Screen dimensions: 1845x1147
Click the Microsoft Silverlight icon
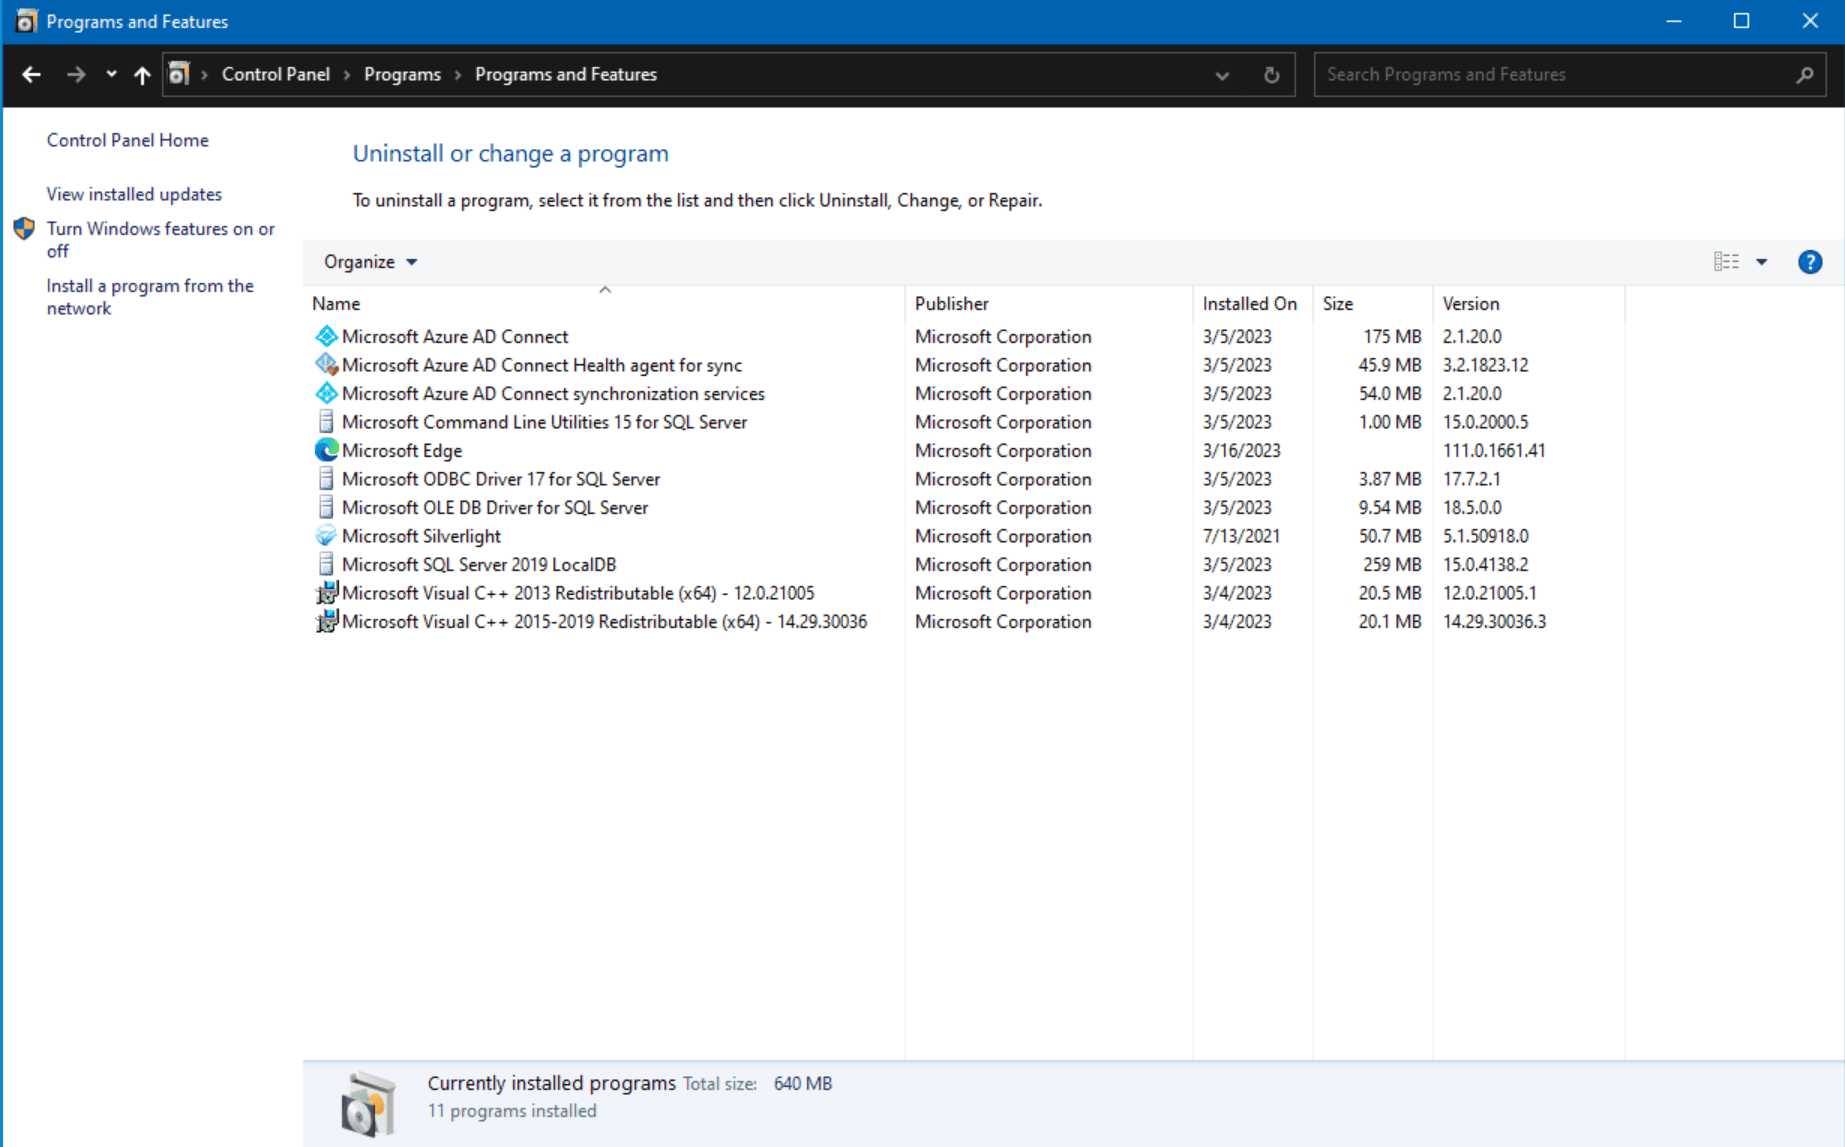[326, 536]
